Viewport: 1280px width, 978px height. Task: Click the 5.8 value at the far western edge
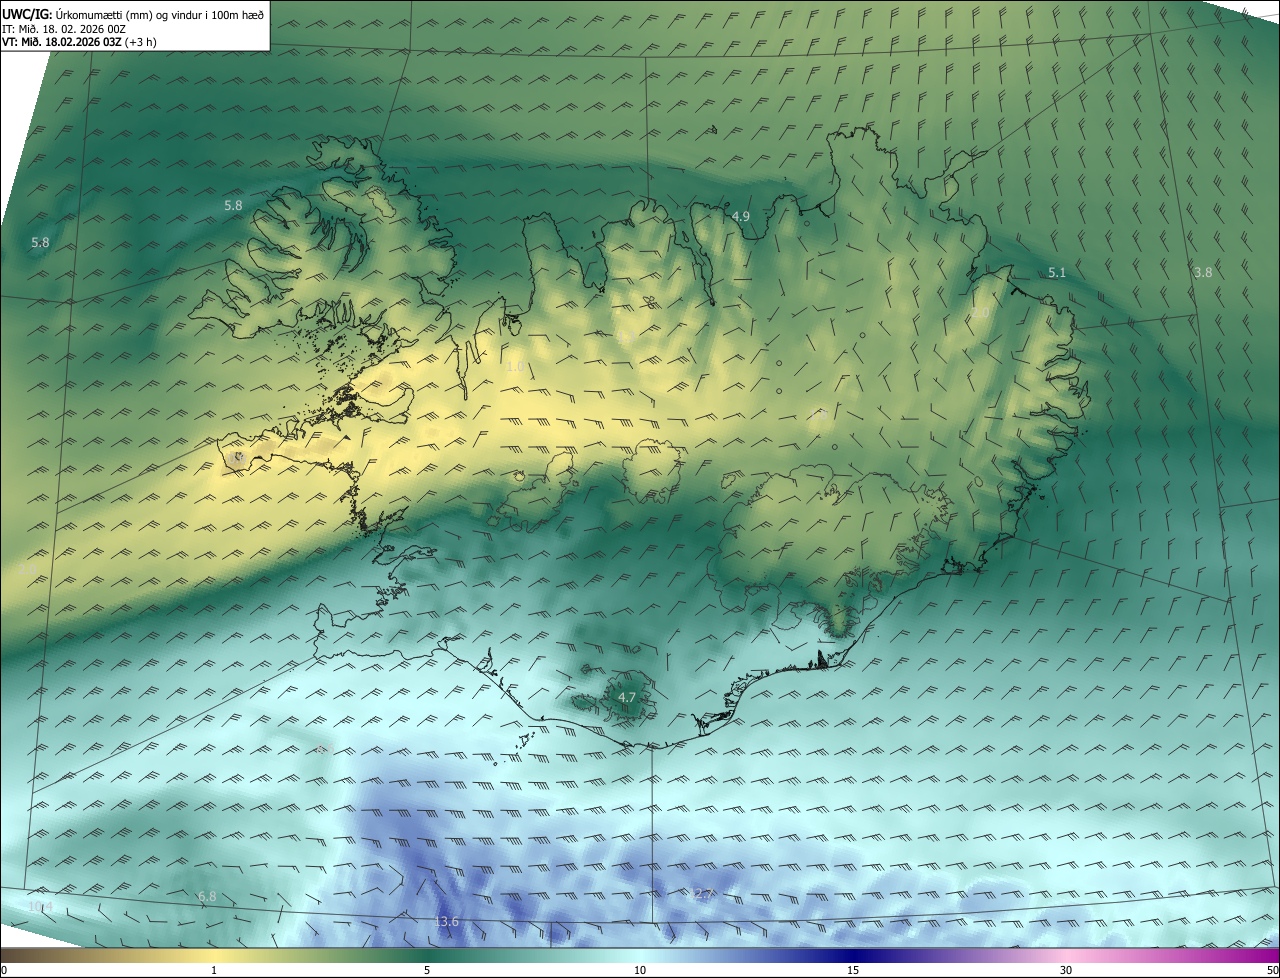[x=40, y=242]
